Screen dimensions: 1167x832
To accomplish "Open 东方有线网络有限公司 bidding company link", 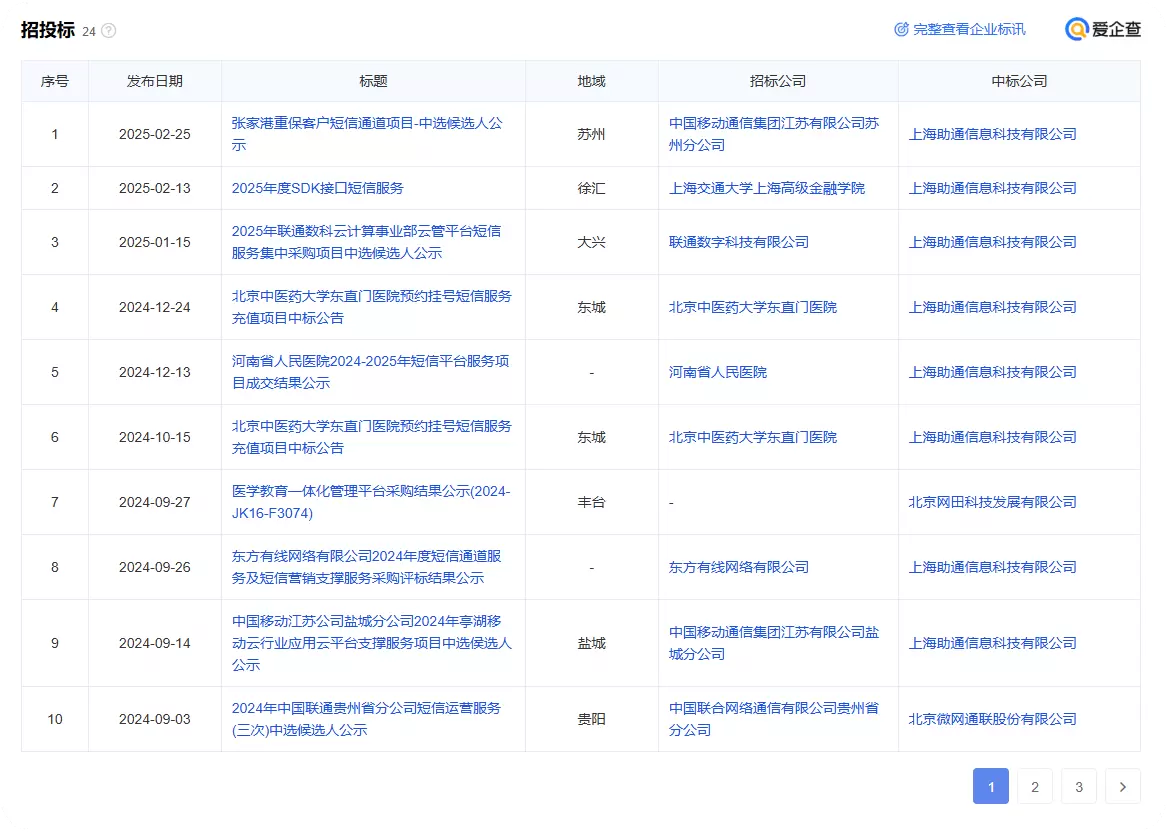I will [738, 567].
